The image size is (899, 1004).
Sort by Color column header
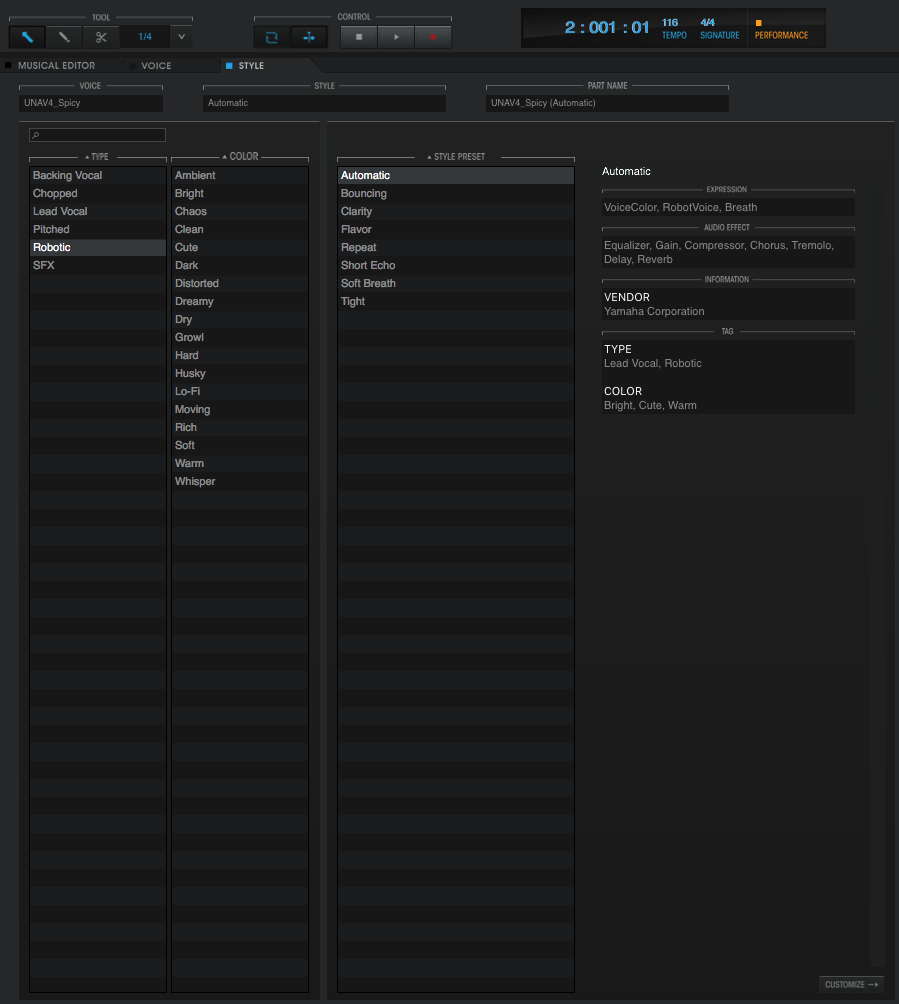(241, 157)
